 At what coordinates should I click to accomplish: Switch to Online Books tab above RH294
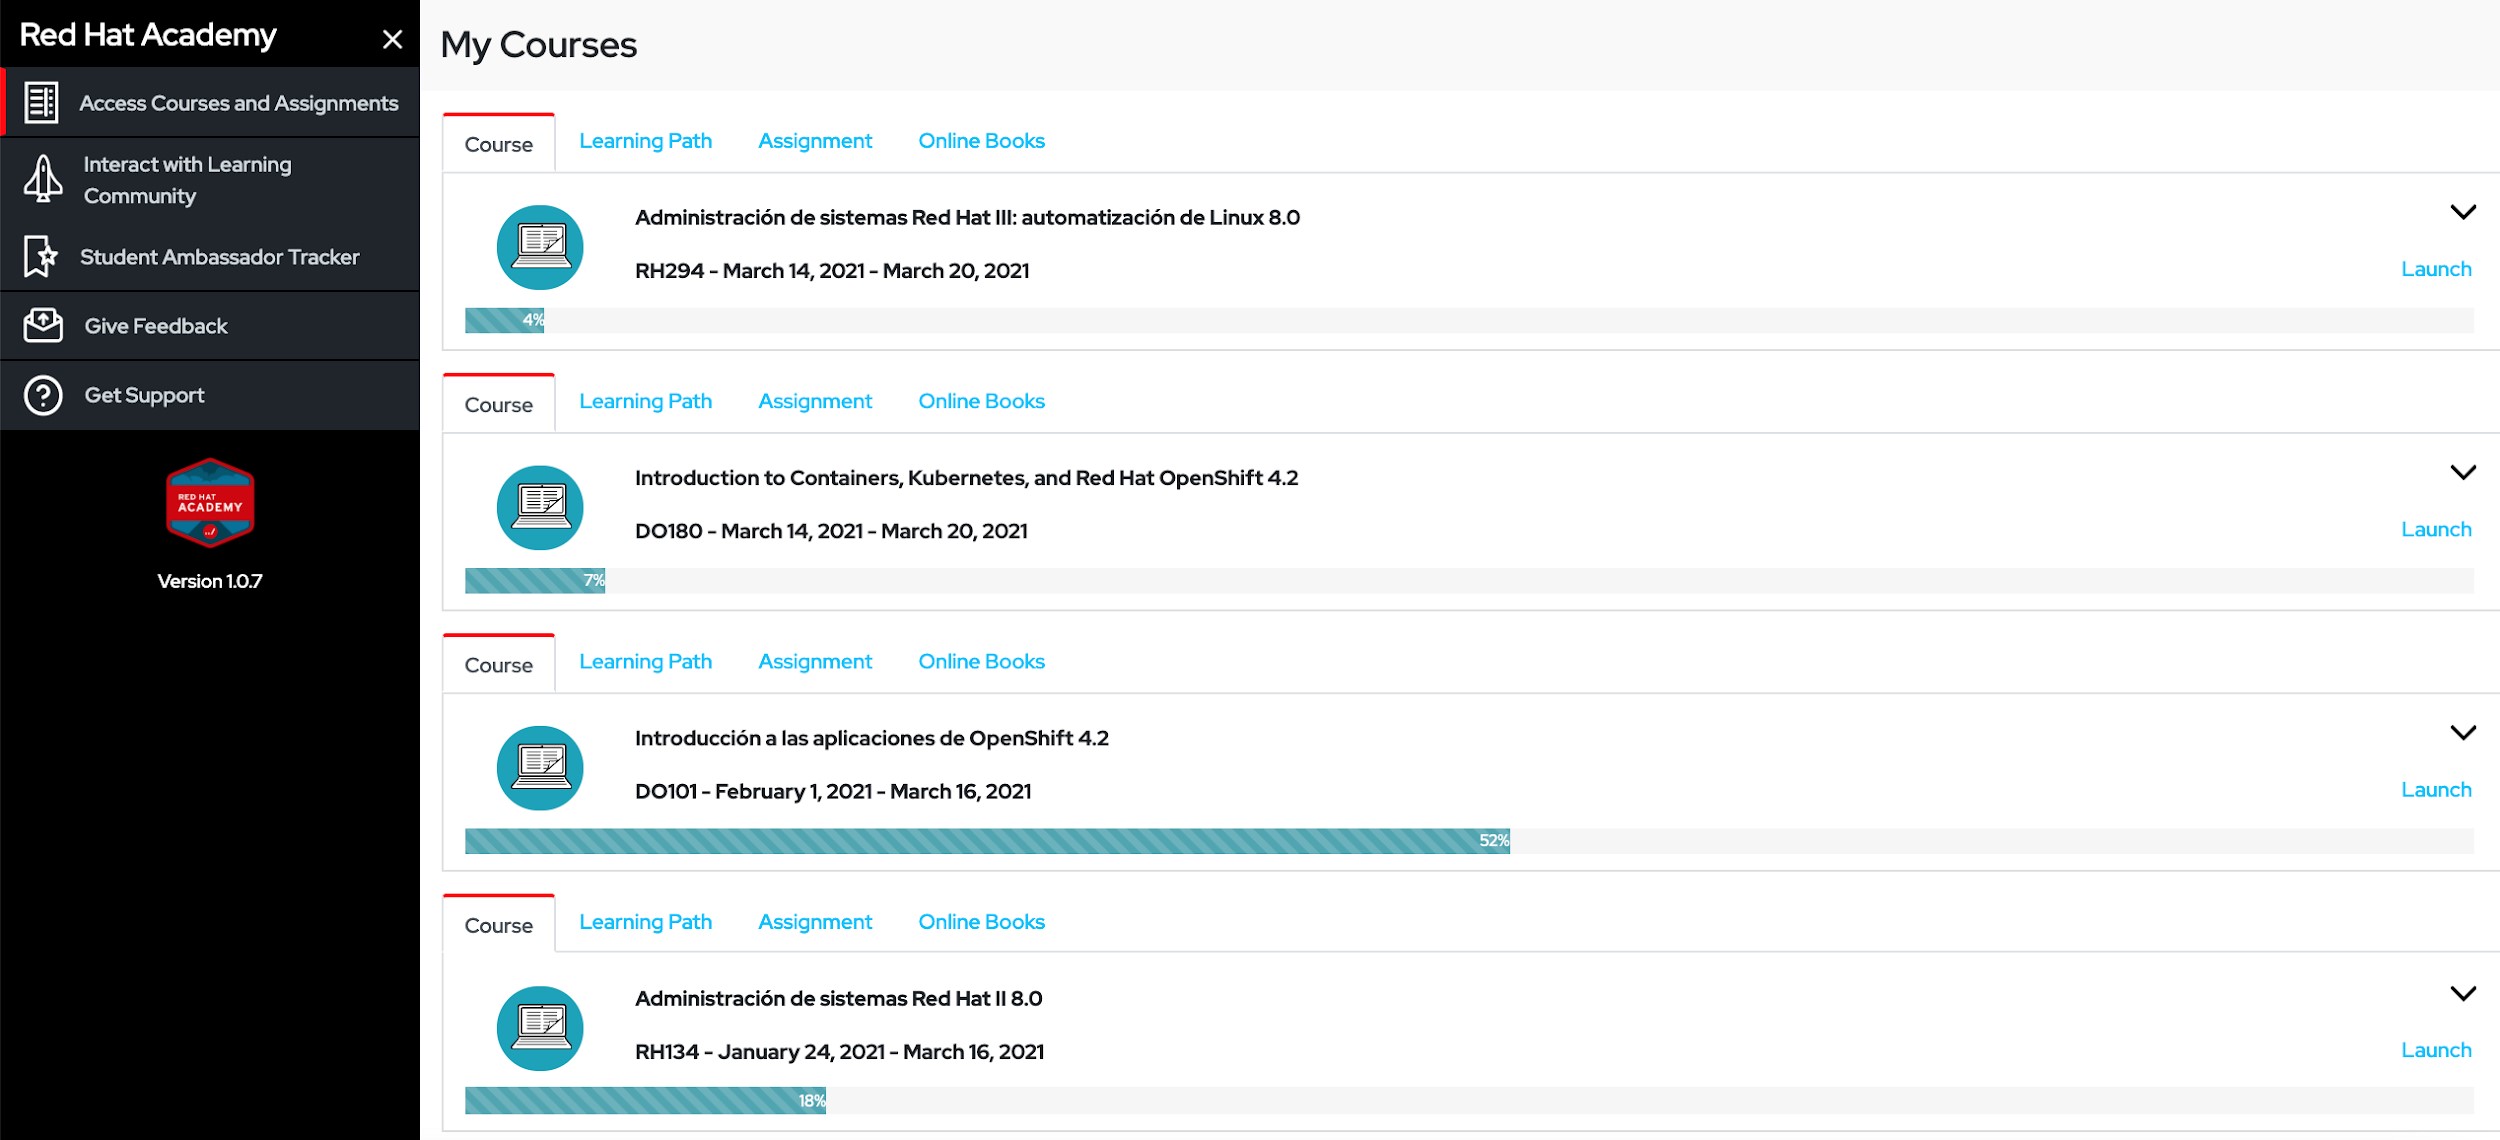(981, 141)
